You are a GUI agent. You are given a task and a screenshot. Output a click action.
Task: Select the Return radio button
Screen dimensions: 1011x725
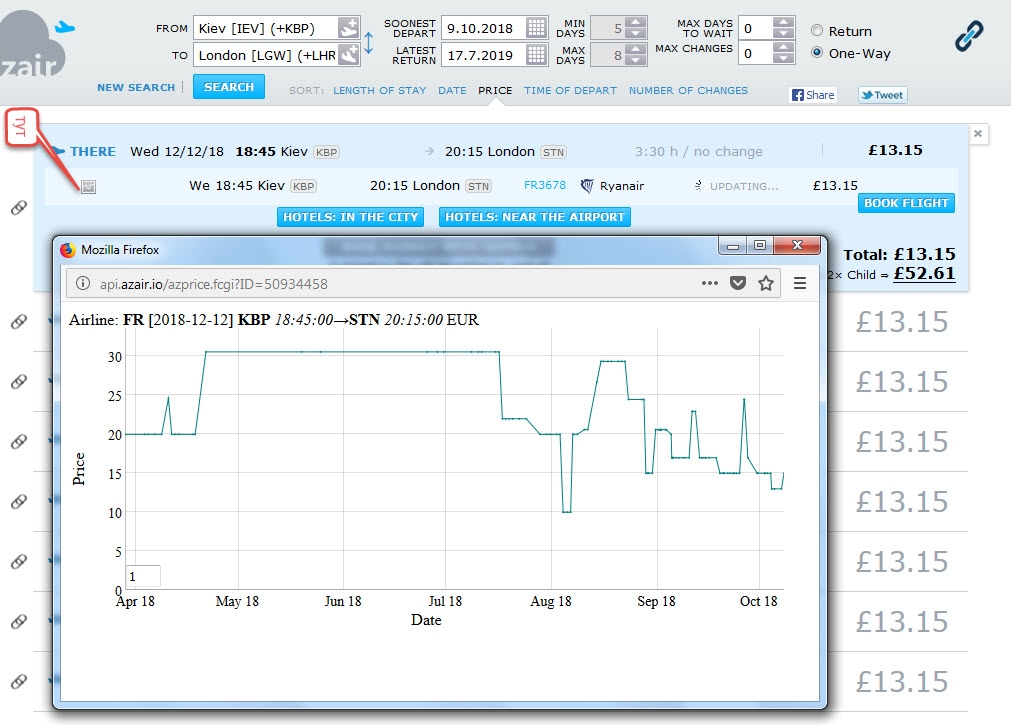point(817,31)
